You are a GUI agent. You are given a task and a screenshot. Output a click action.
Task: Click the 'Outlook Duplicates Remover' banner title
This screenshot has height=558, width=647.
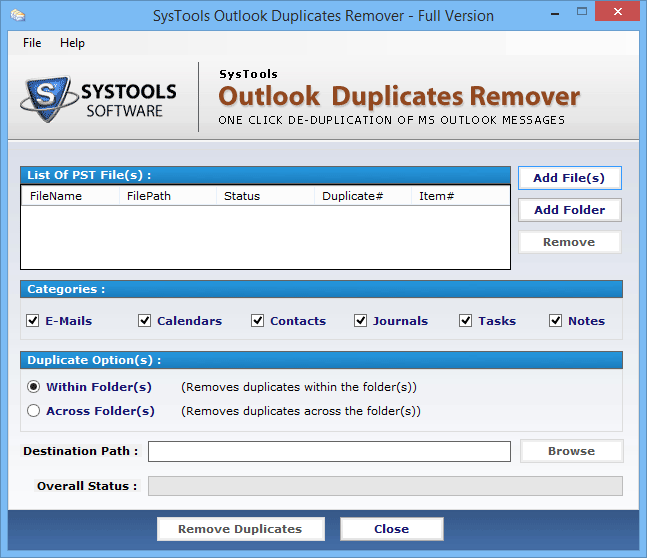pos(399,97)
